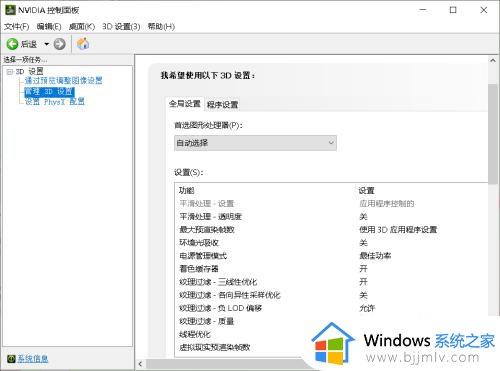
Task: Click the 允许 setting value
Action: tap(367, 308)
